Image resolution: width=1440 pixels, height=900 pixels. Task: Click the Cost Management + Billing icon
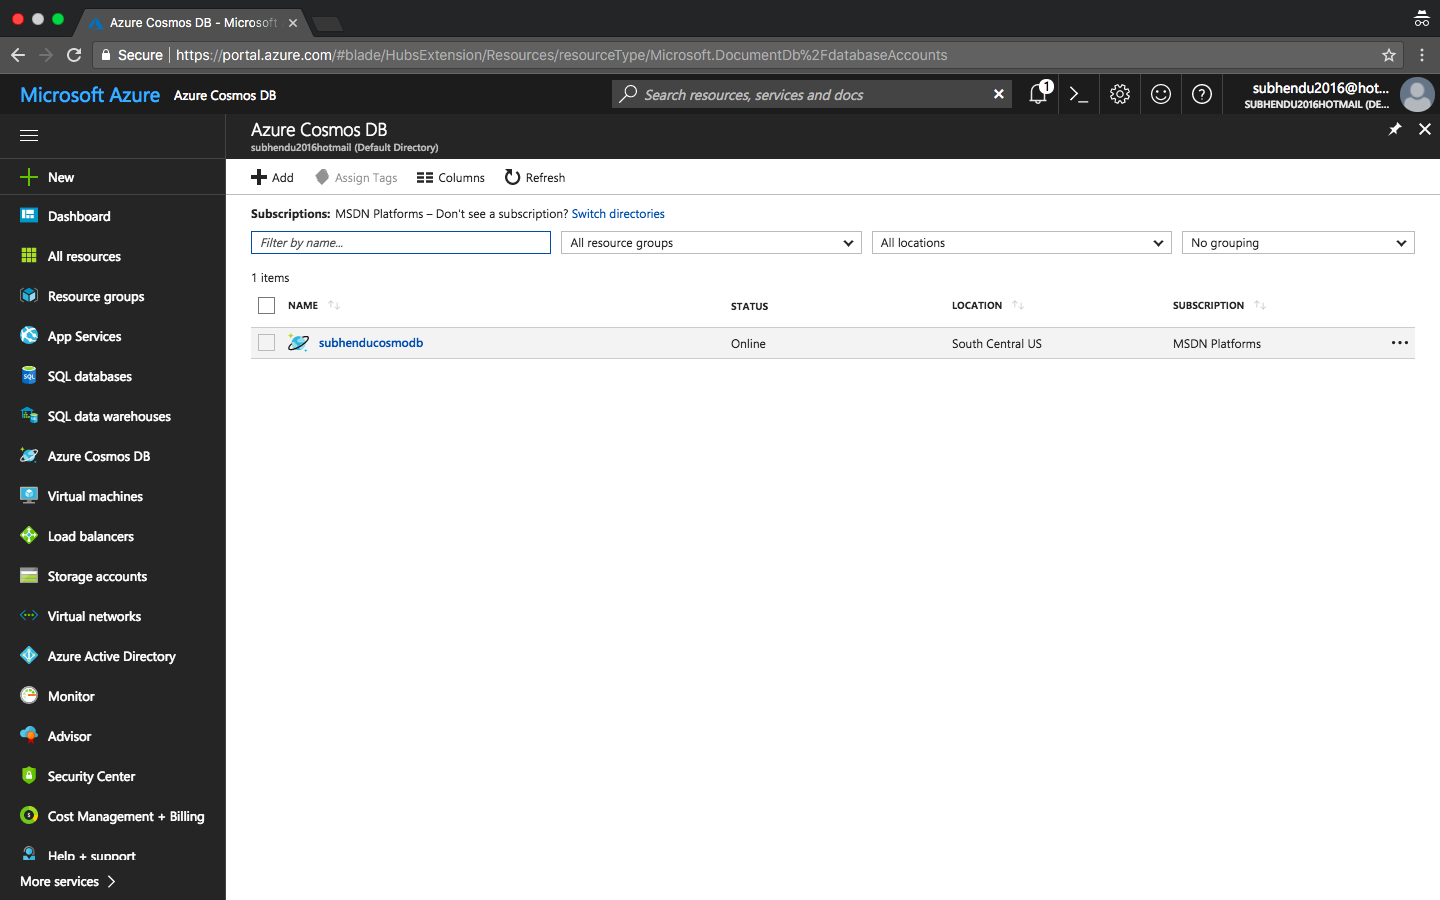[29, 816]
